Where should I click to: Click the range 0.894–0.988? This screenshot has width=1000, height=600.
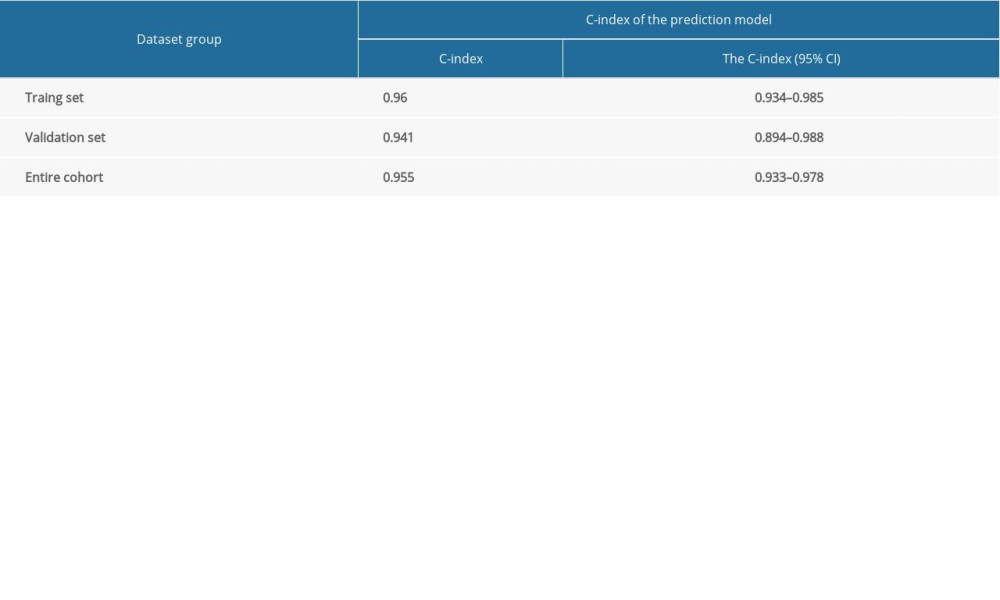click(x=789, y=137)
